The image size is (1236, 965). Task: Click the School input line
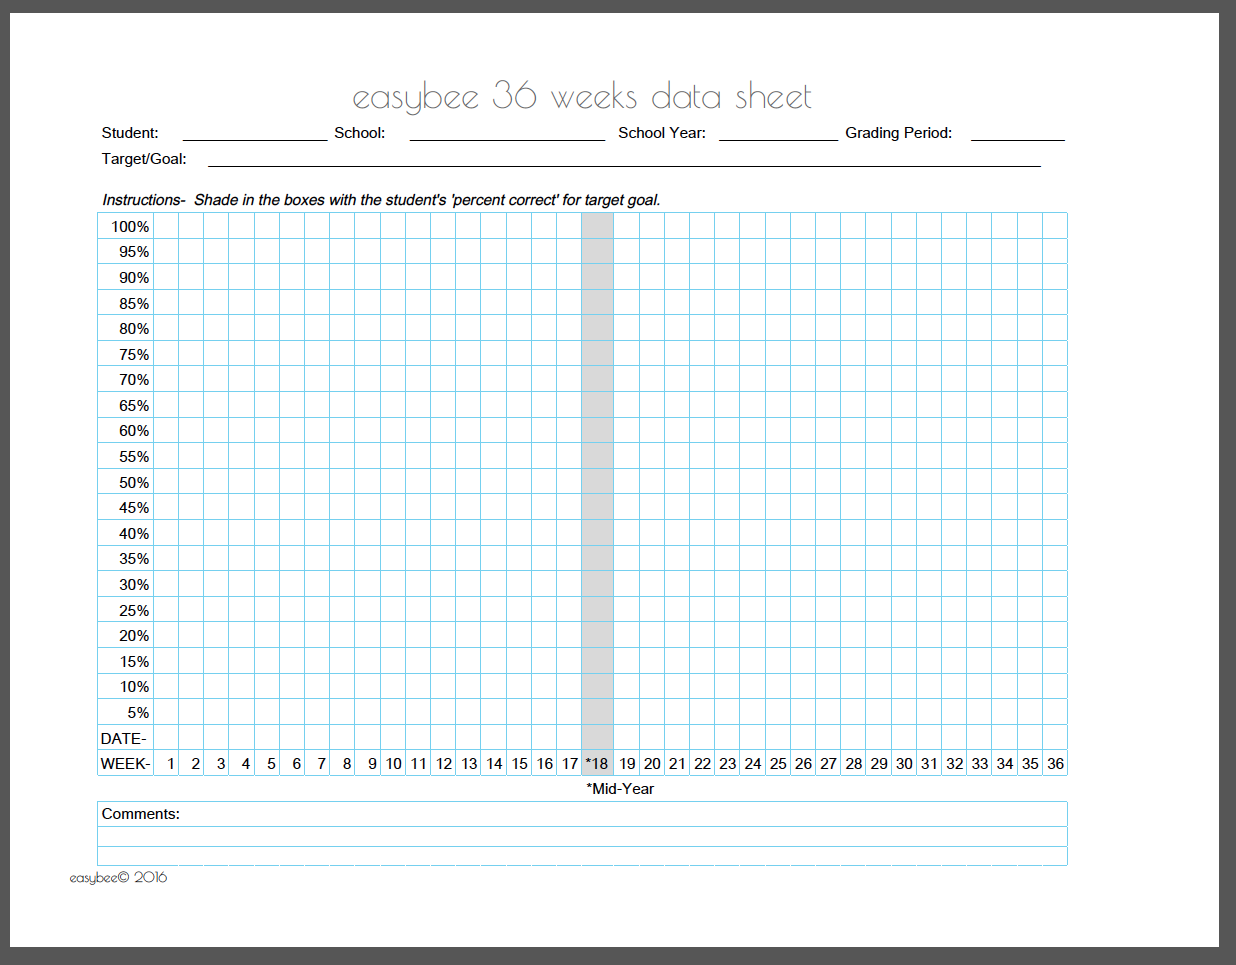coord(507,132)
